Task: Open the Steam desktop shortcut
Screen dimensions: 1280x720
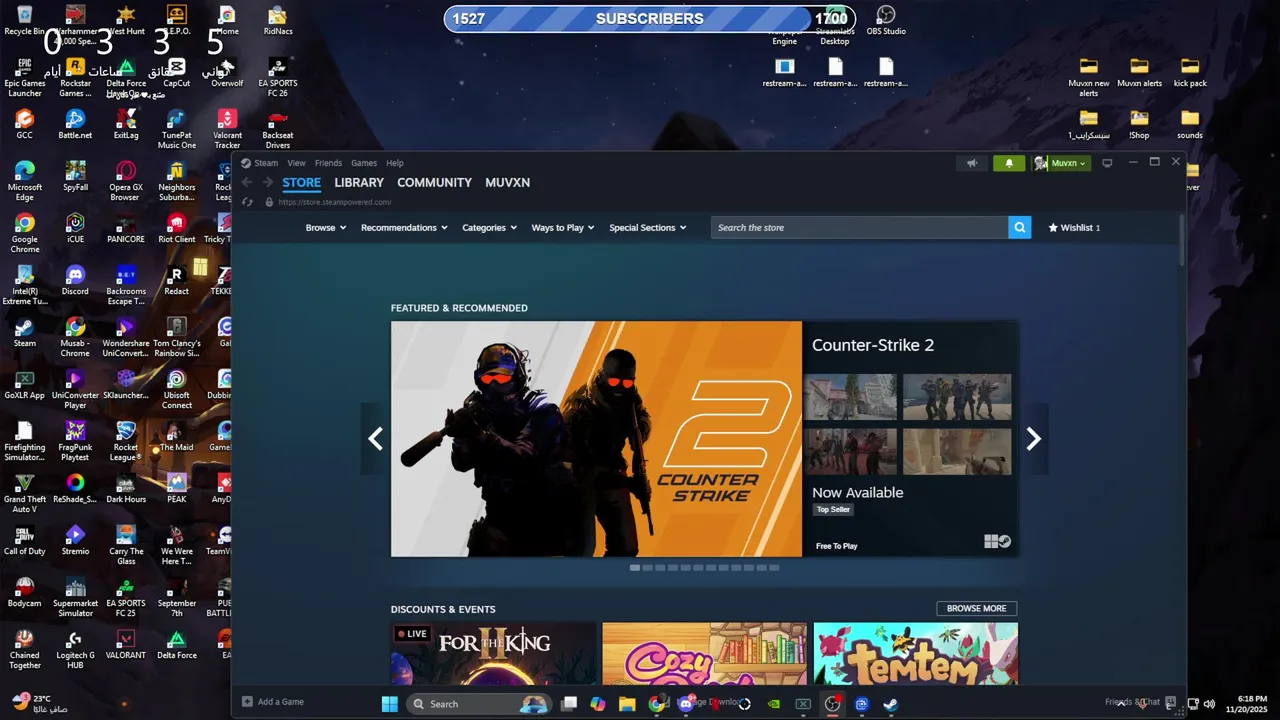Action: point(25,332)
